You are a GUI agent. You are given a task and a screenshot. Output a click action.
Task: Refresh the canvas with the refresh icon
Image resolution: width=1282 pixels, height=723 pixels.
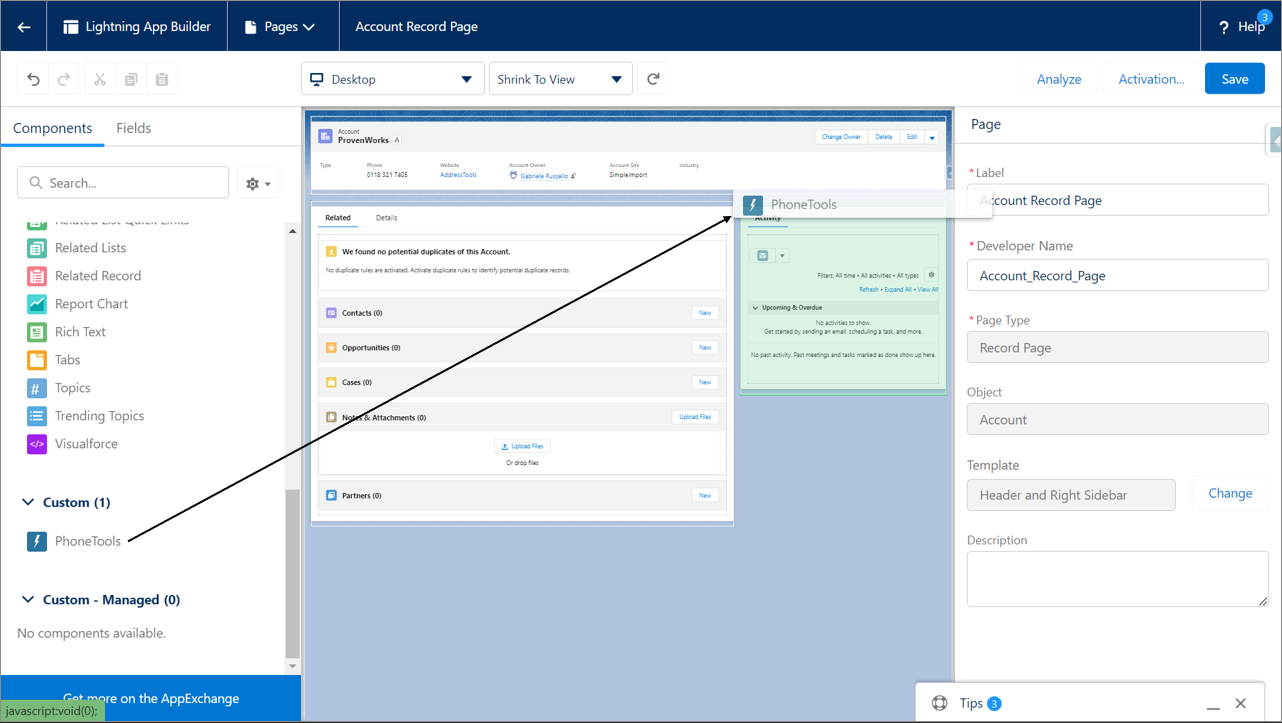point(654,78)
